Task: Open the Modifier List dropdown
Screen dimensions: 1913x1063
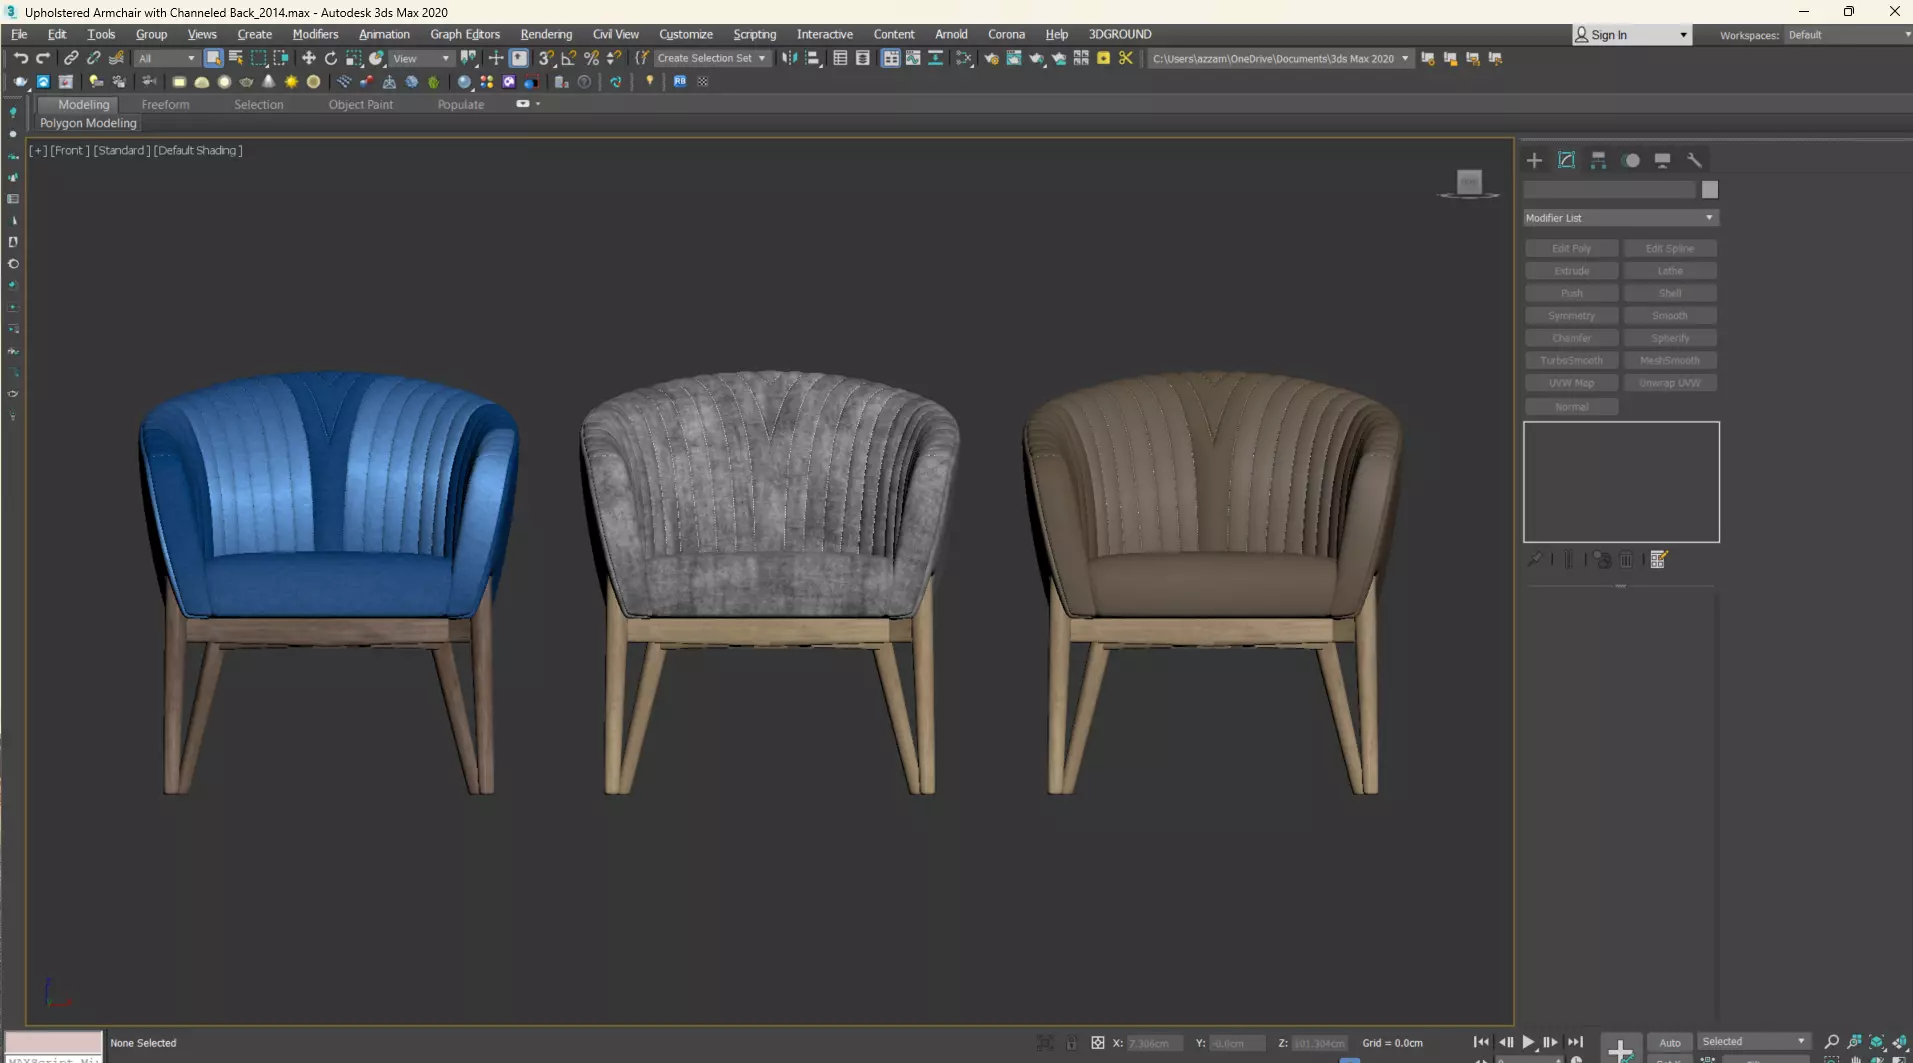Action: tap(1620, 217)
